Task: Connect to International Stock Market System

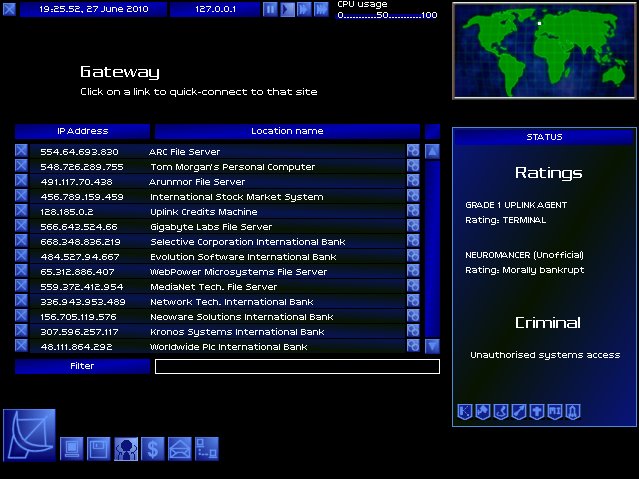Action: [x=218, y=197]
